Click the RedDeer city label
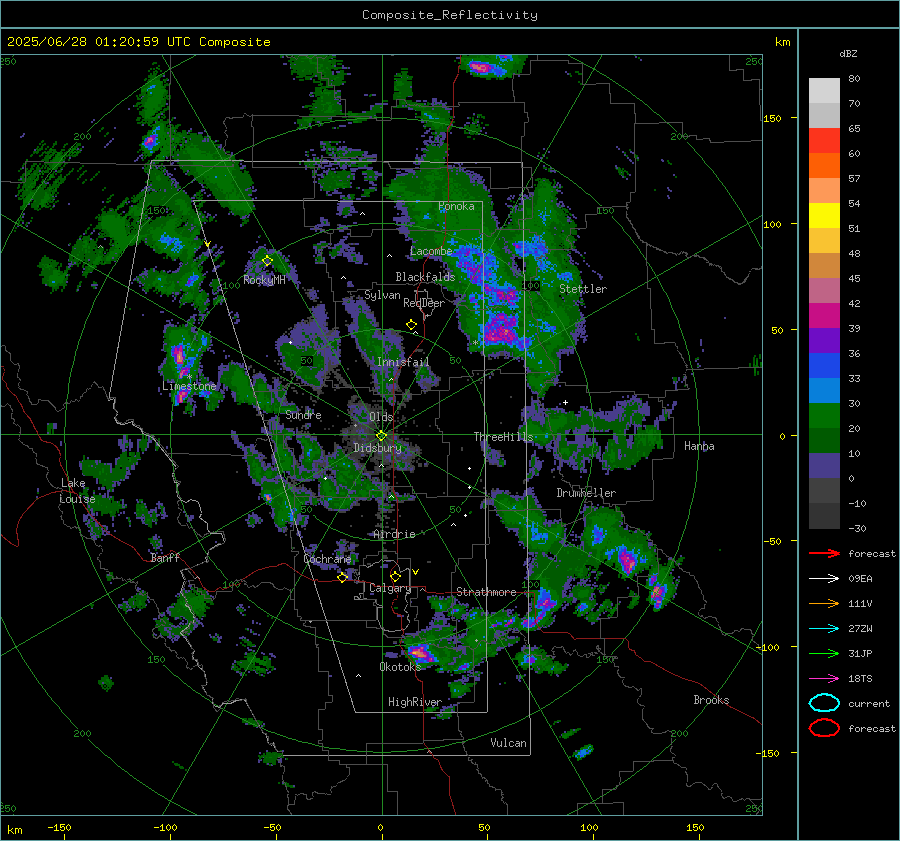Viewport: 900px width, 841px height. (424, 303)
